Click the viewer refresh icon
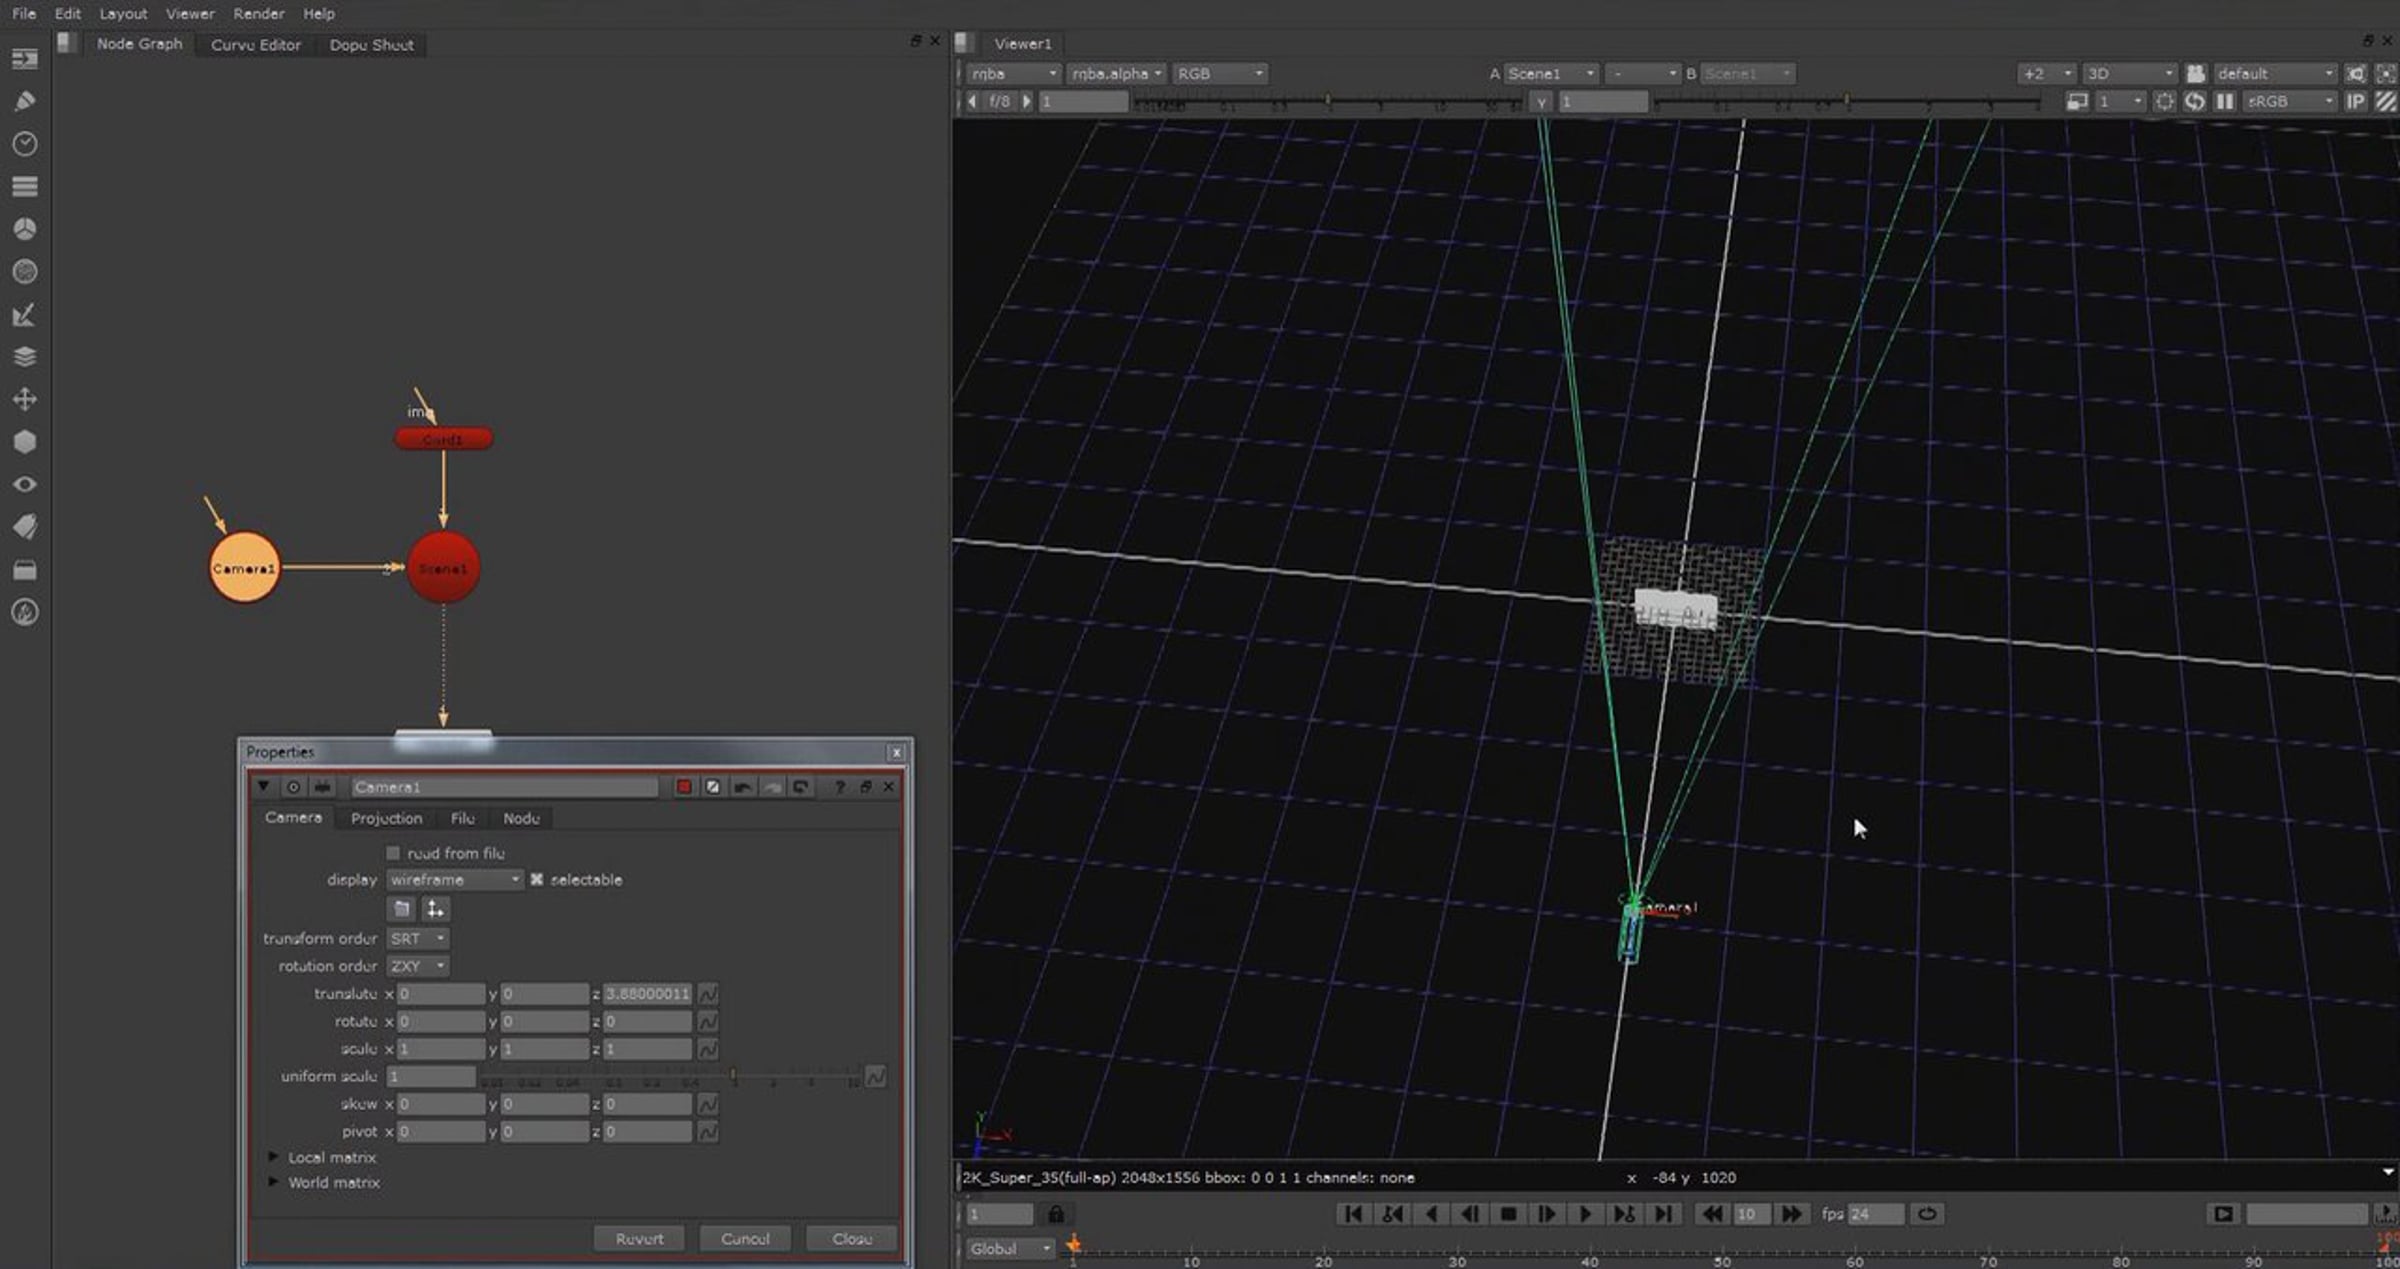 click(x=2194, y=101)
